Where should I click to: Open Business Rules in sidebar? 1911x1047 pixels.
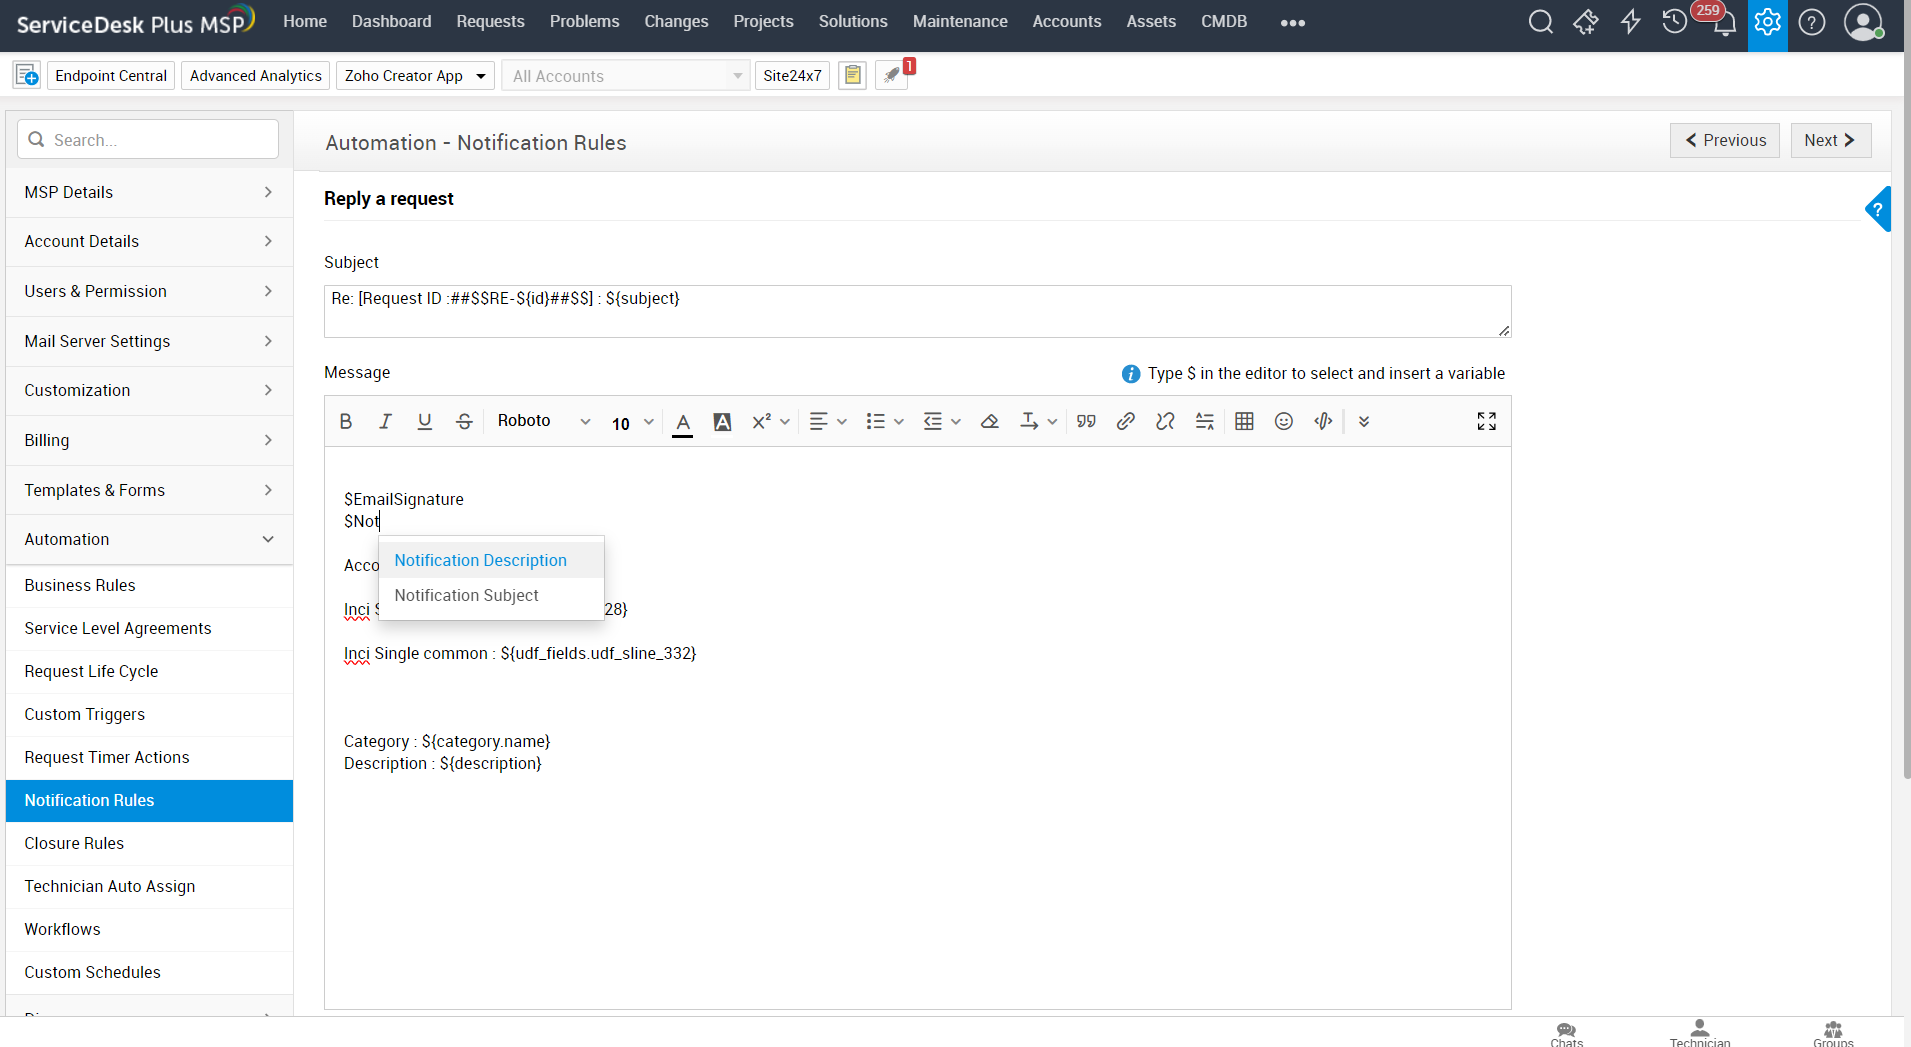coord(149,585)
